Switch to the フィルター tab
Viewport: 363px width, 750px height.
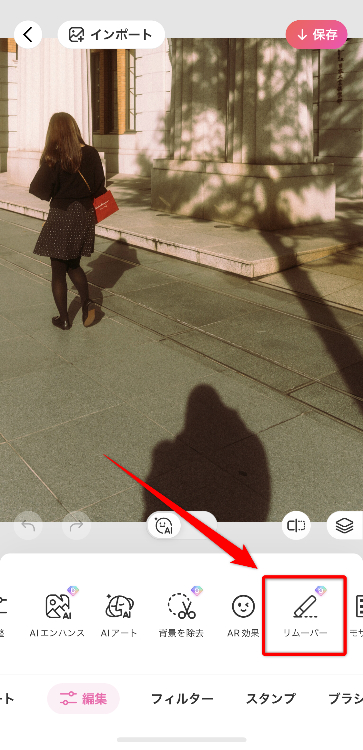[182, 699]
